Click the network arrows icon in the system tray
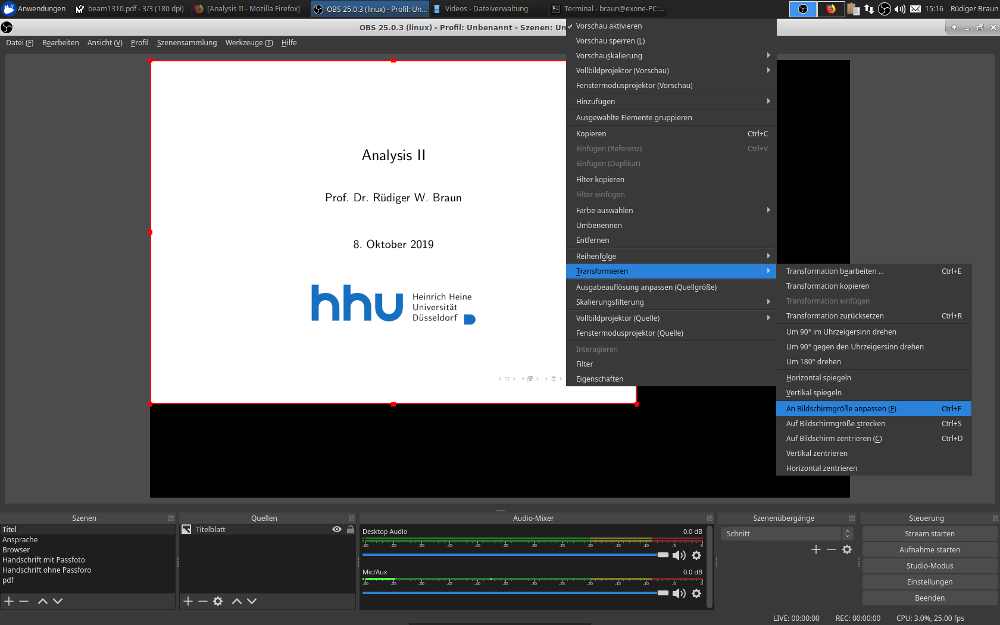 (869, 9)
